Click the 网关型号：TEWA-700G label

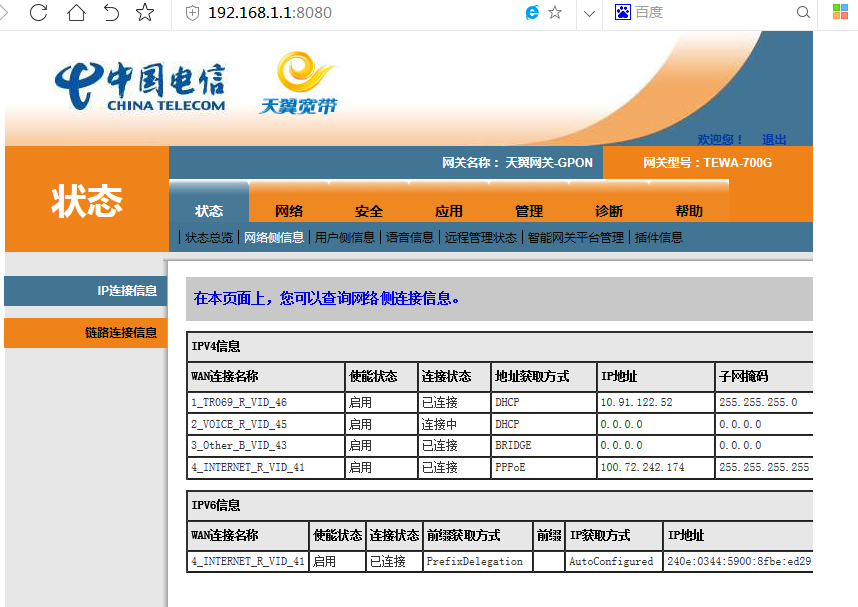pyautogui.click(x=708, y=163)
